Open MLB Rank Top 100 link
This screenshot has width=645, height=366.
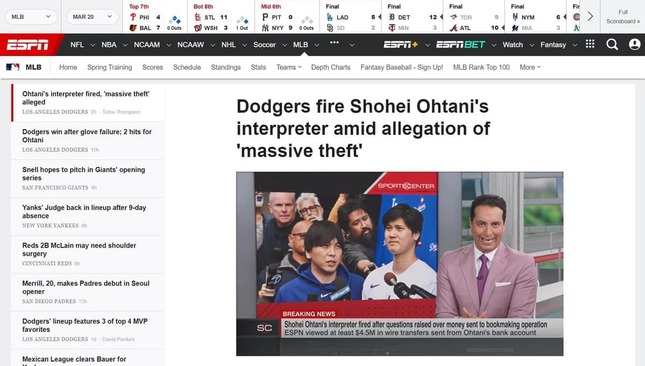click(481, 67)
